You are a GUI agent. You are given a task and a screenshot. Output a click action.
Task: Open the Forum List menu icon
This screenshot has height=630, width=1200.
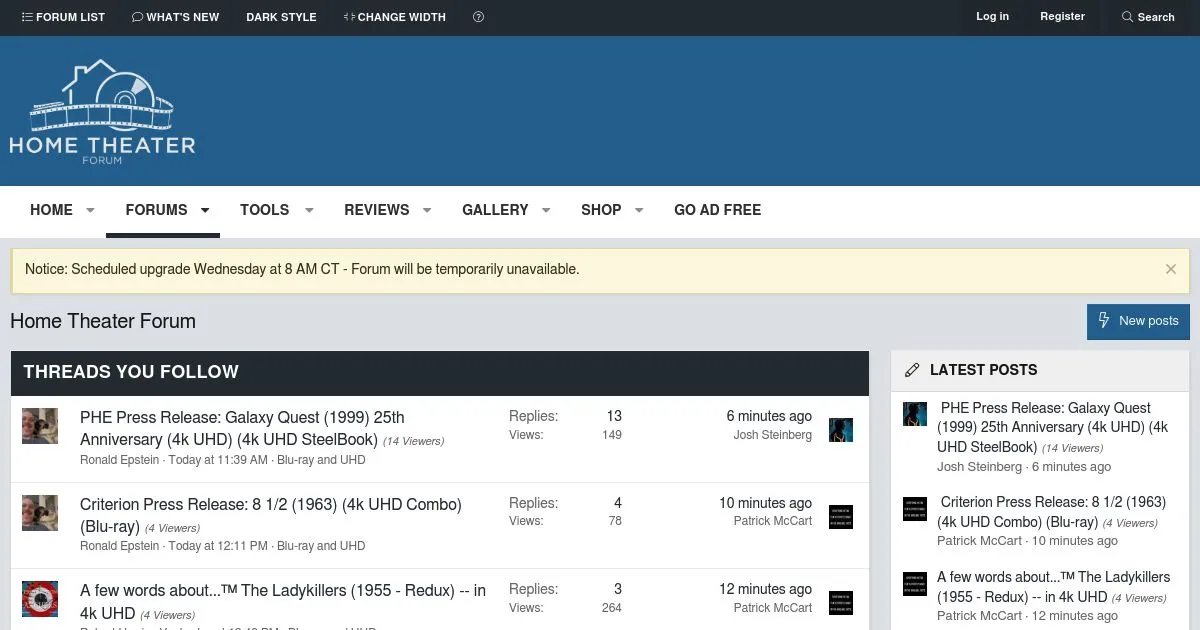coord(27,17)
